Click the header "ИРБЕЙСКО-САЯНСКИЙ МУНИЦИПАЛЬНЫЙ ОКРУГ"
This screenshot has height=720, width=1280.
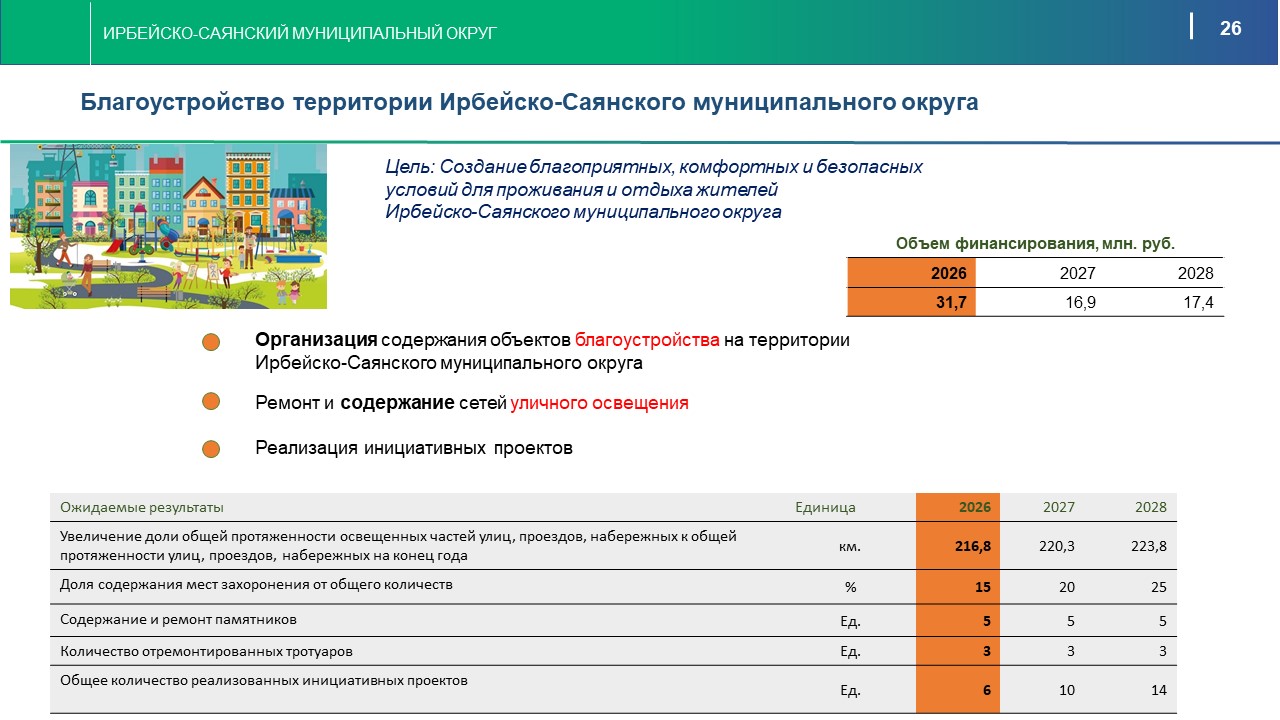300,33
